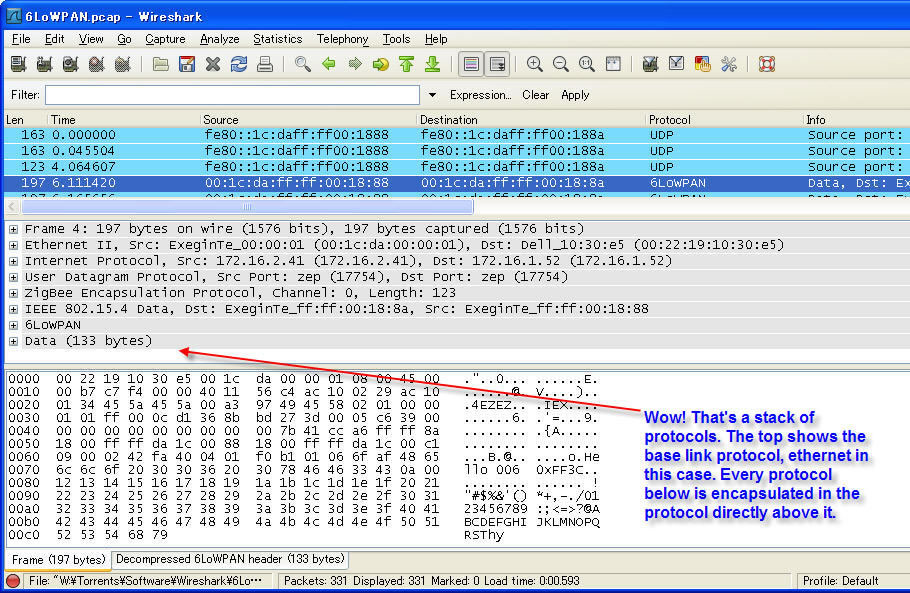Expand the IEEE 802.15.4 Data node
Viewport: 910px width, 593px height.
tap(13, 309)
